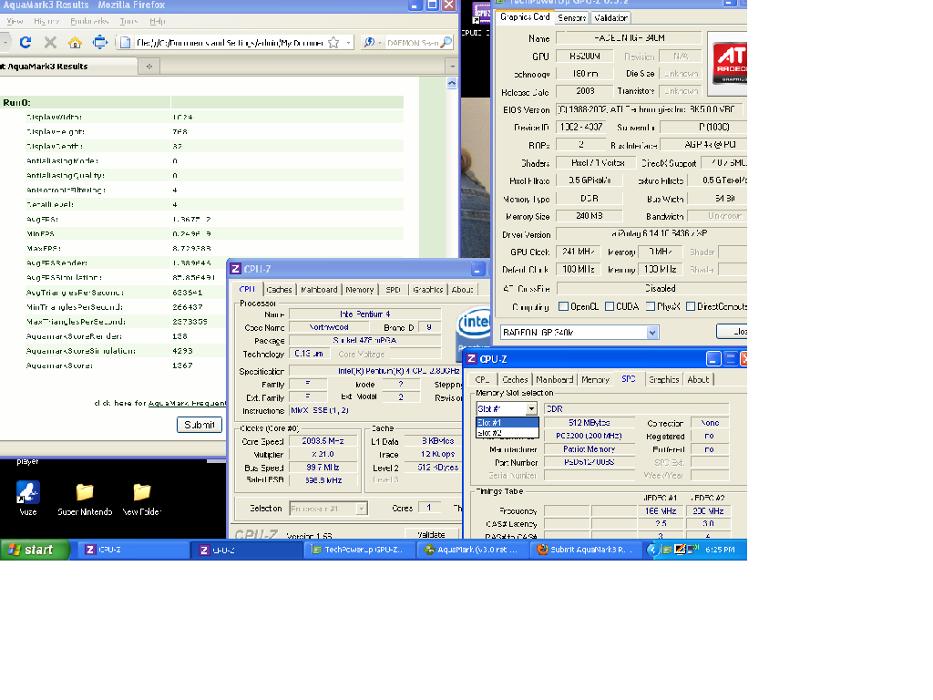Open Memory tab in CPU-Z SPD window
933x700 pixels.
tap(595, 379)
